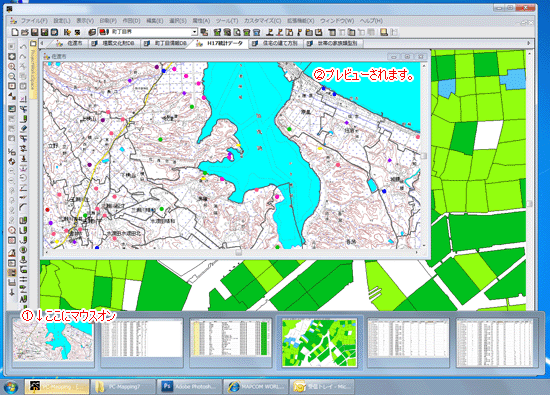The height and width of the screenshot is (395, 550).
Task: Select the 佐渡市 map preview thumbnail
Action: tap(53, 342)
